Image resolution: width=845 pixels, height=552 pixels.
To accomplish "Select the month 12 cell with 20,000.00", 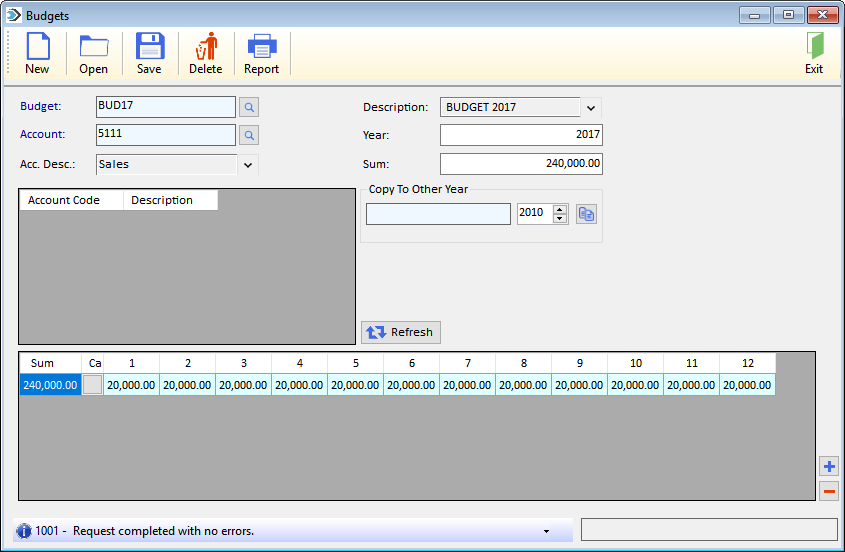I will [x=748, y=385].
